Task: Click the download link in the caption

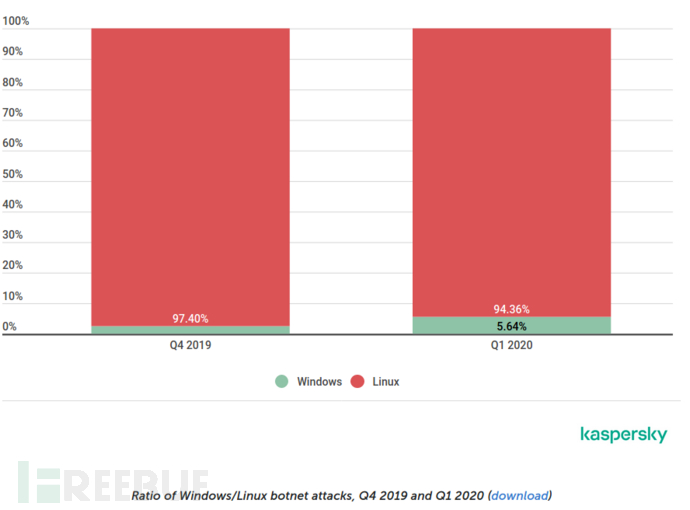Action: (520, 495)
